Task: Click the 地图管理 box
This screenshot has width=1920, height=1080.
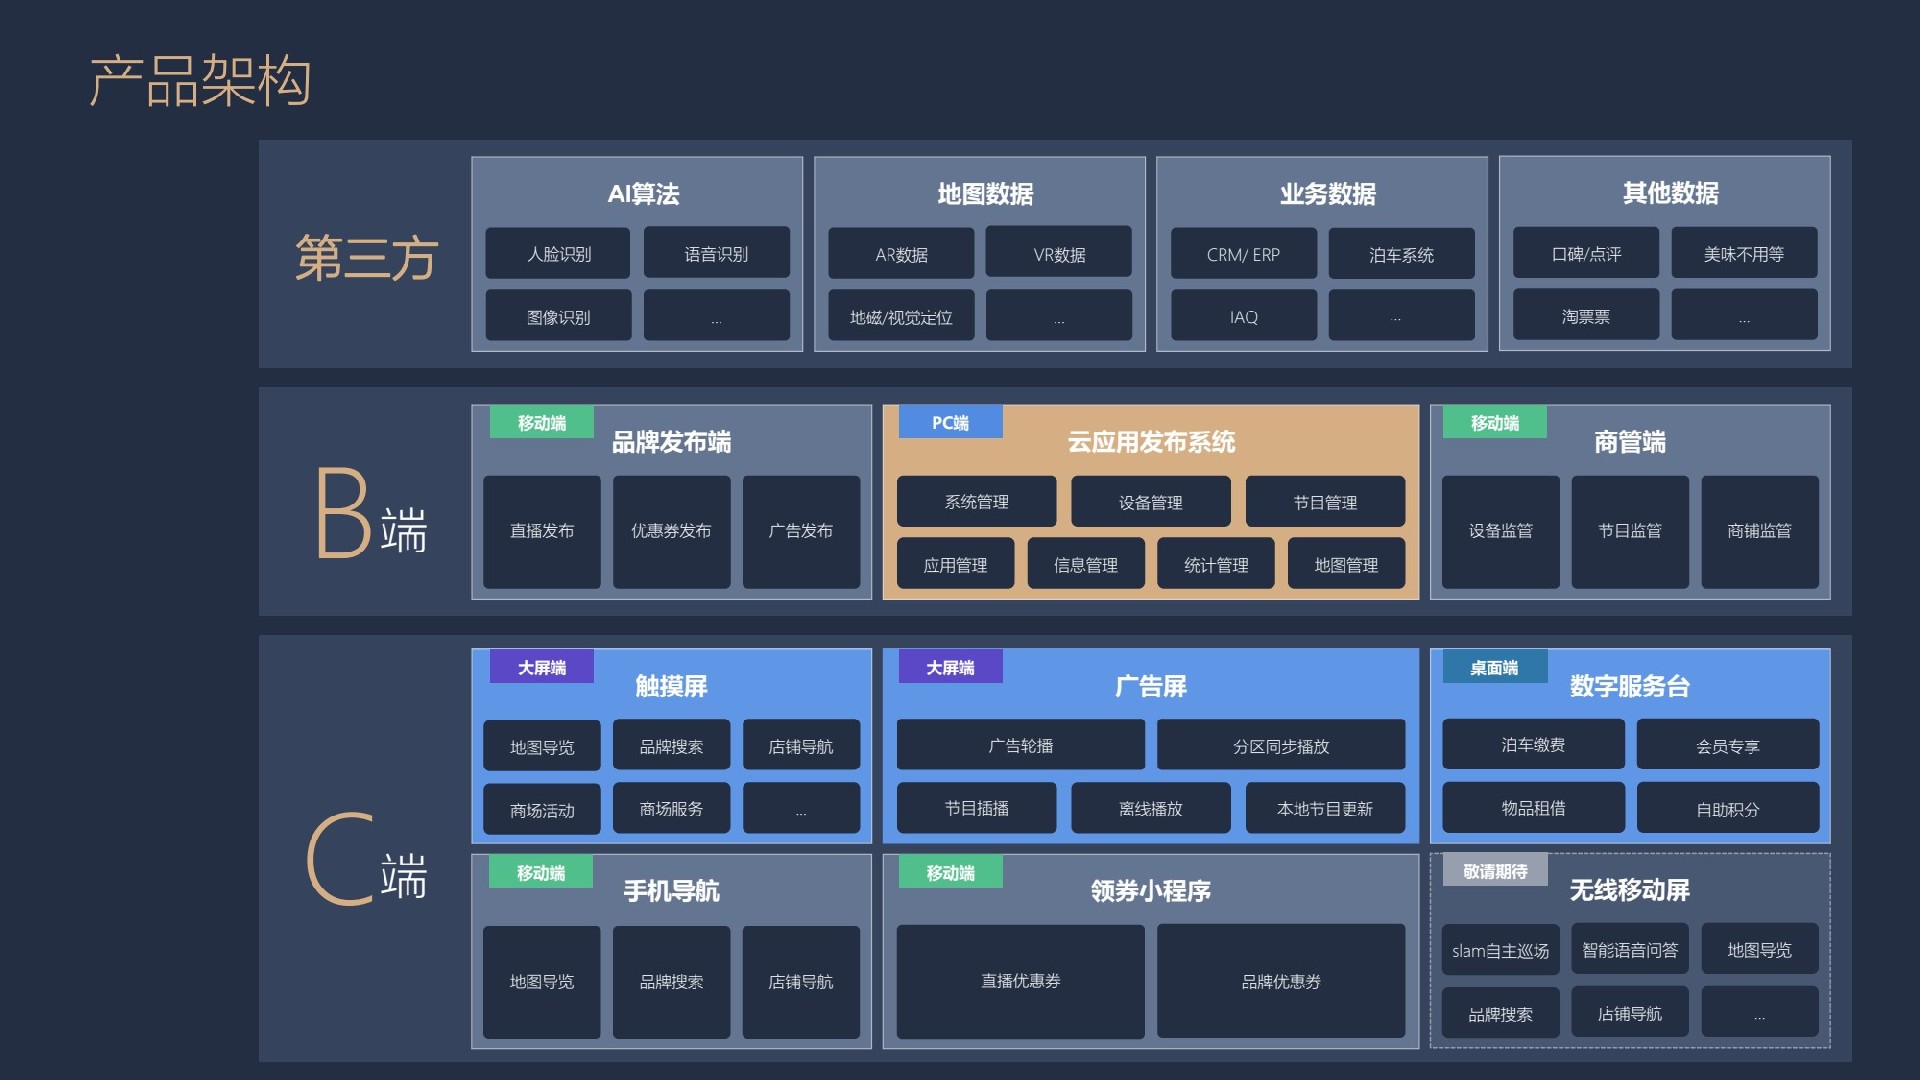Action: [x=1346, y=564]
